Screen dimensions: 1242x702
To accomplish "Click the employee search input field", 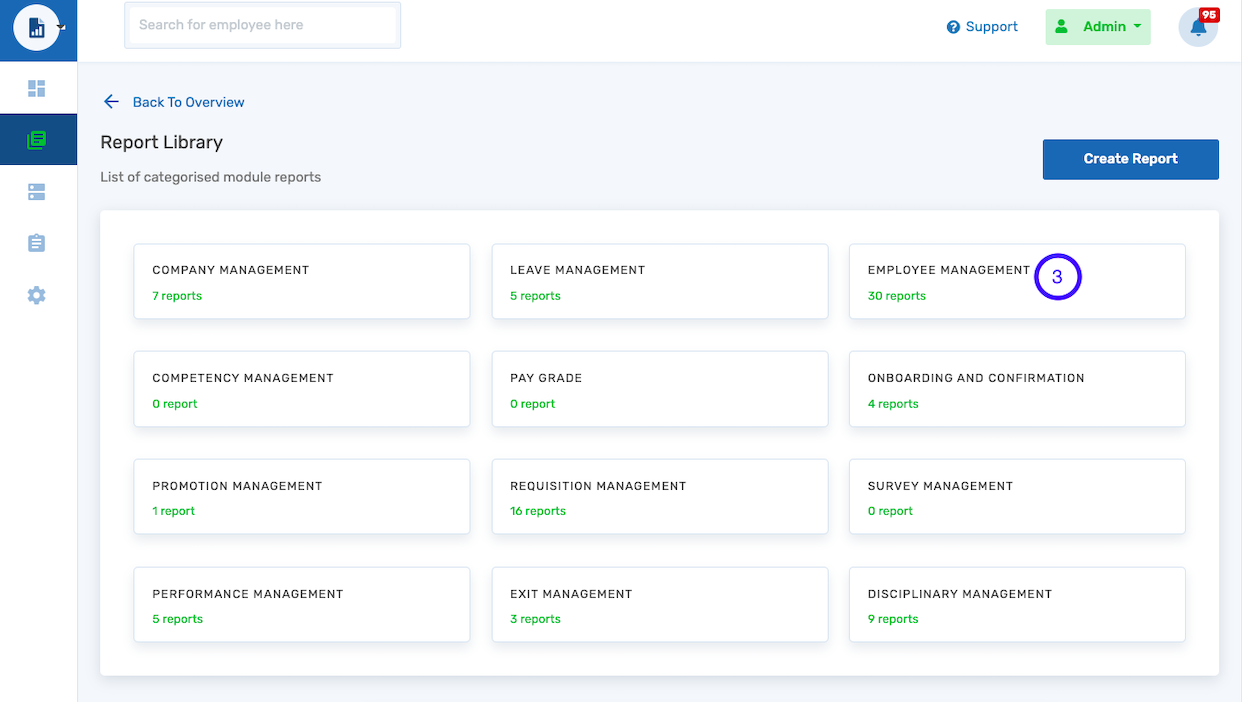I will [x=262, y=25].
